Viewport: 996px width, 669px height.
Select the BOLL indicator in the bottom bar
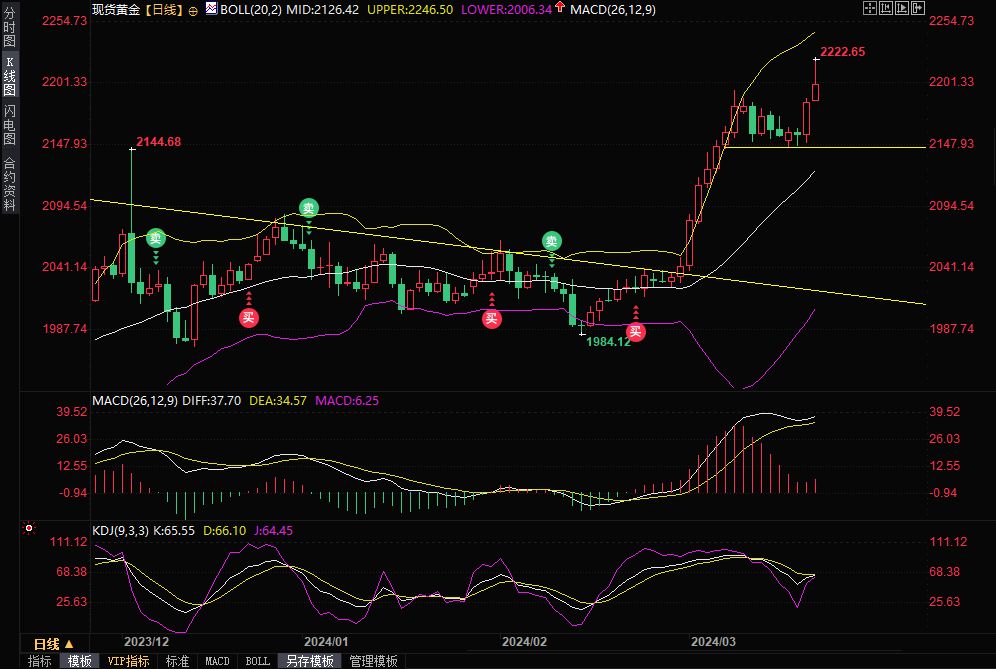[257, 661]
